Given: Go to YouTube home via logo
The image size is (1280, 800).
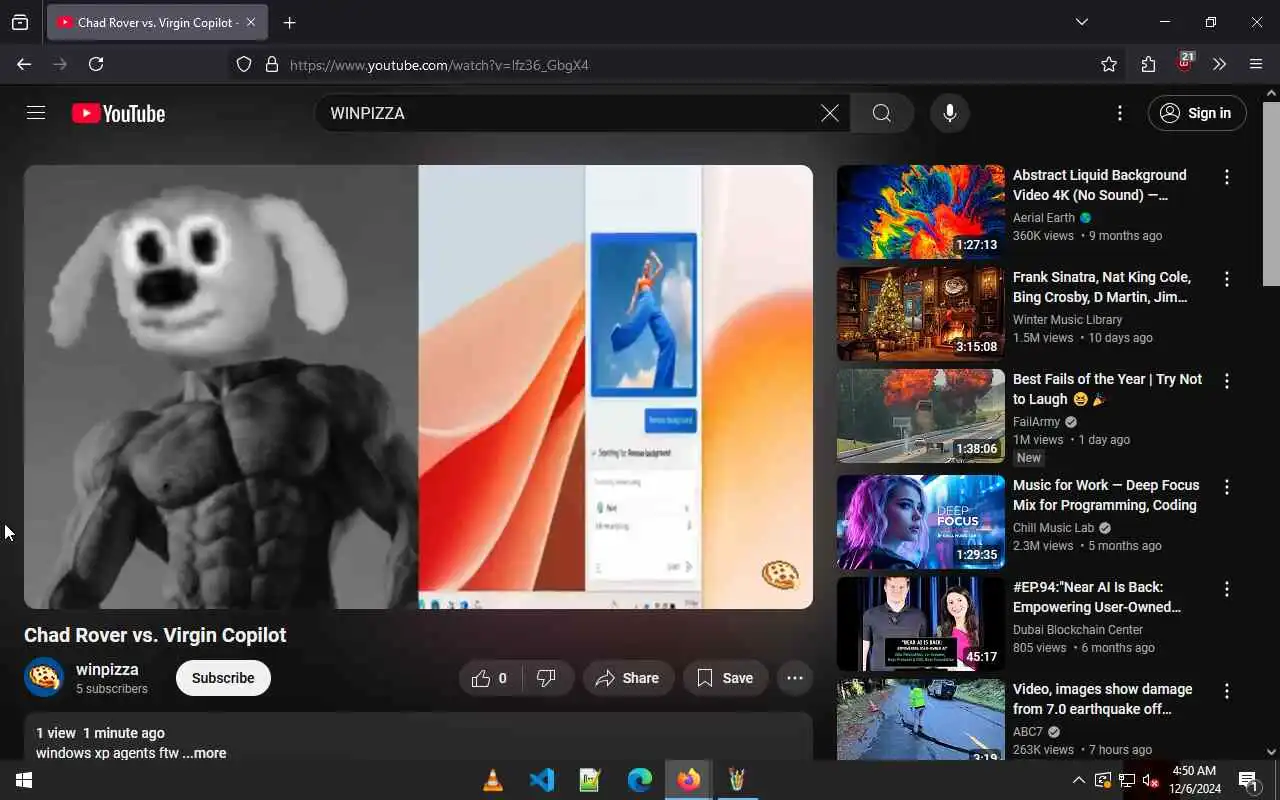Looking at the screenshot, I should pyautogui.click(x=118, y=113).
